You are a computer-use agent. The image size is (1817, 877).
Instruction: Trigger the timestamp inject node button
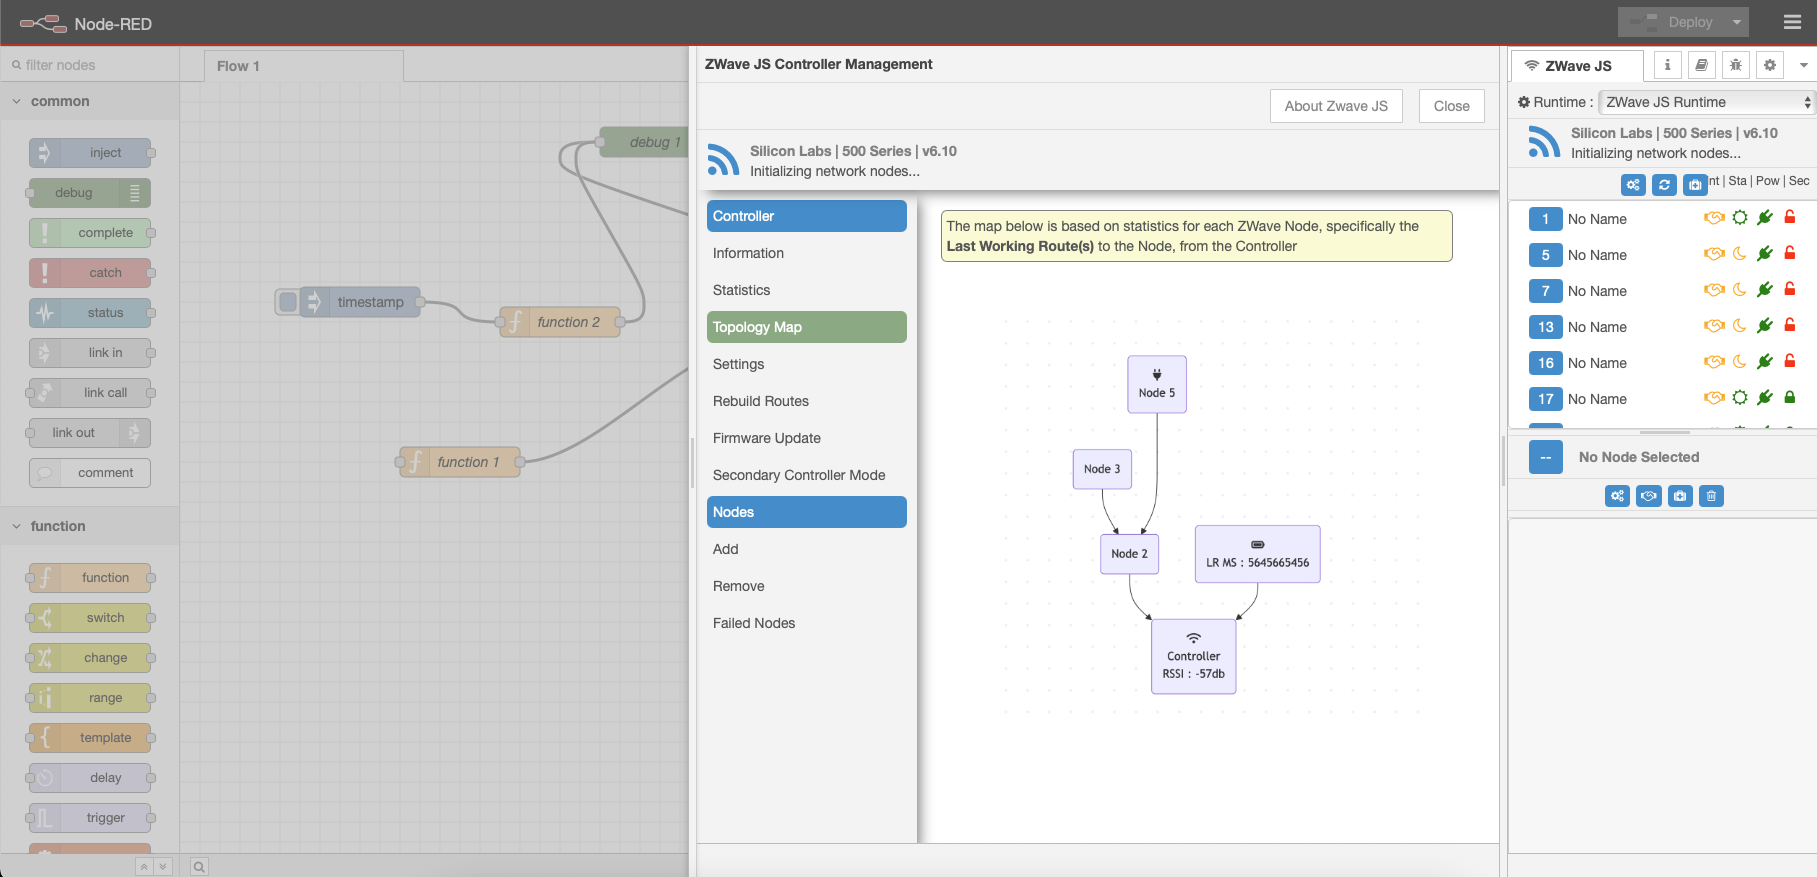pos(288,302)
